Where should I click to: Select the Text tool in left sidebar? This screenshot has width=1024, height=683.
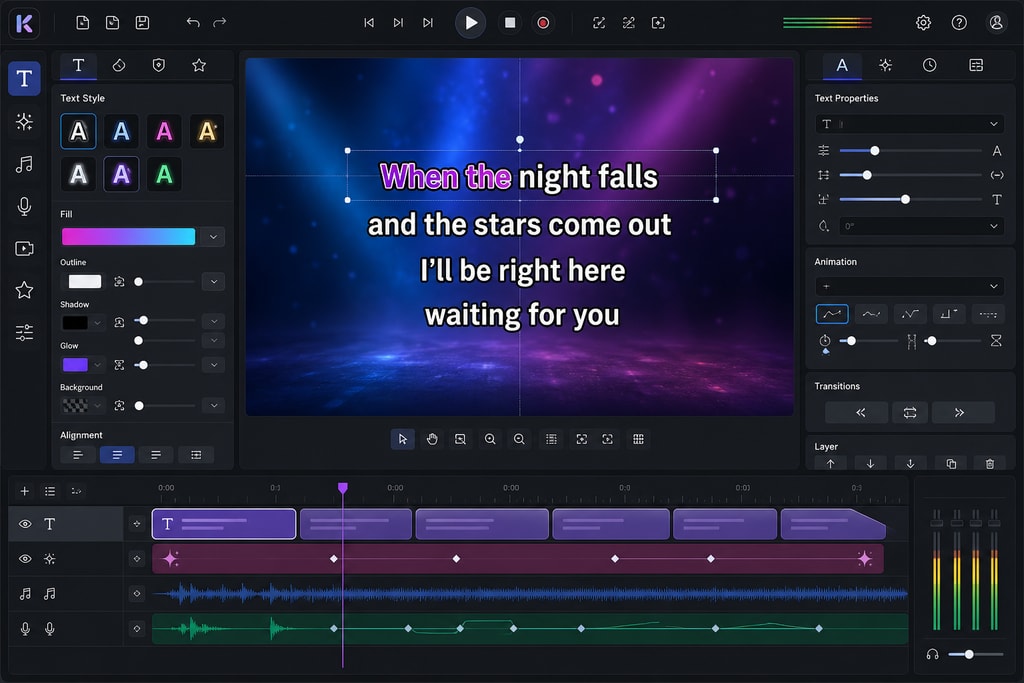24,78
